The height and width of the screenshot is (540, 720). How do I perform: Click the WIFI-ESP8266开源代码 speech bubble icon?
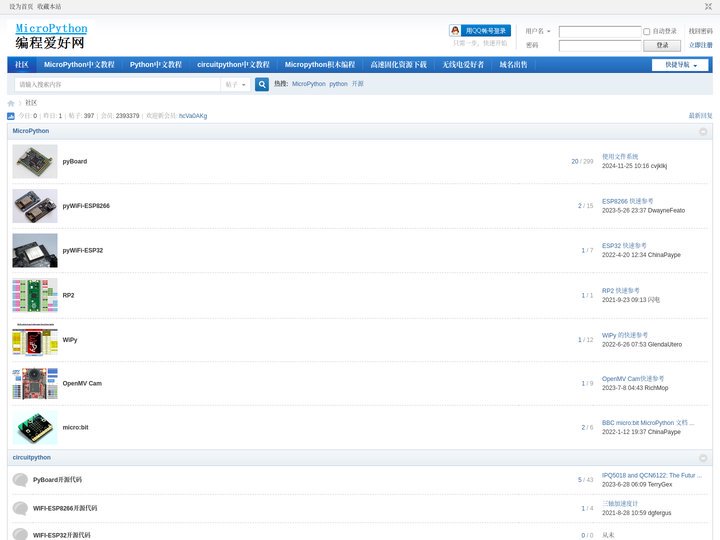(x=20, y=508)
